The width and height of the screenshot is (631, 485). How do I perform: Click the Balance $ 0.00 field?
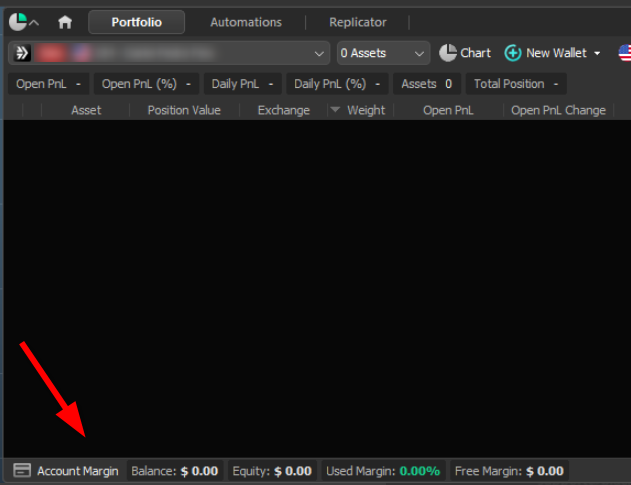(175, 471)
